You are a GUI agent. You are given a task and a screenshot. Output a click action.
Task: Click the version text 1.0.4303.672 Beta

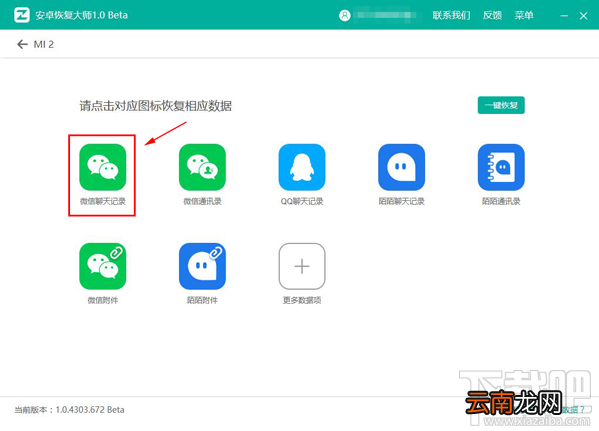(x=90, y=410)
